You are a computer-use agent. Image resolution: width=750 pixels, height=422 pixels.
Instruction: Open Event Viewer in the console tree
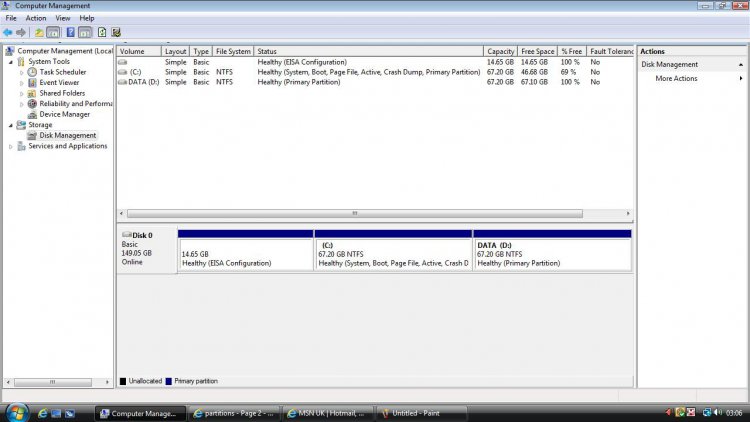point(60,83)
